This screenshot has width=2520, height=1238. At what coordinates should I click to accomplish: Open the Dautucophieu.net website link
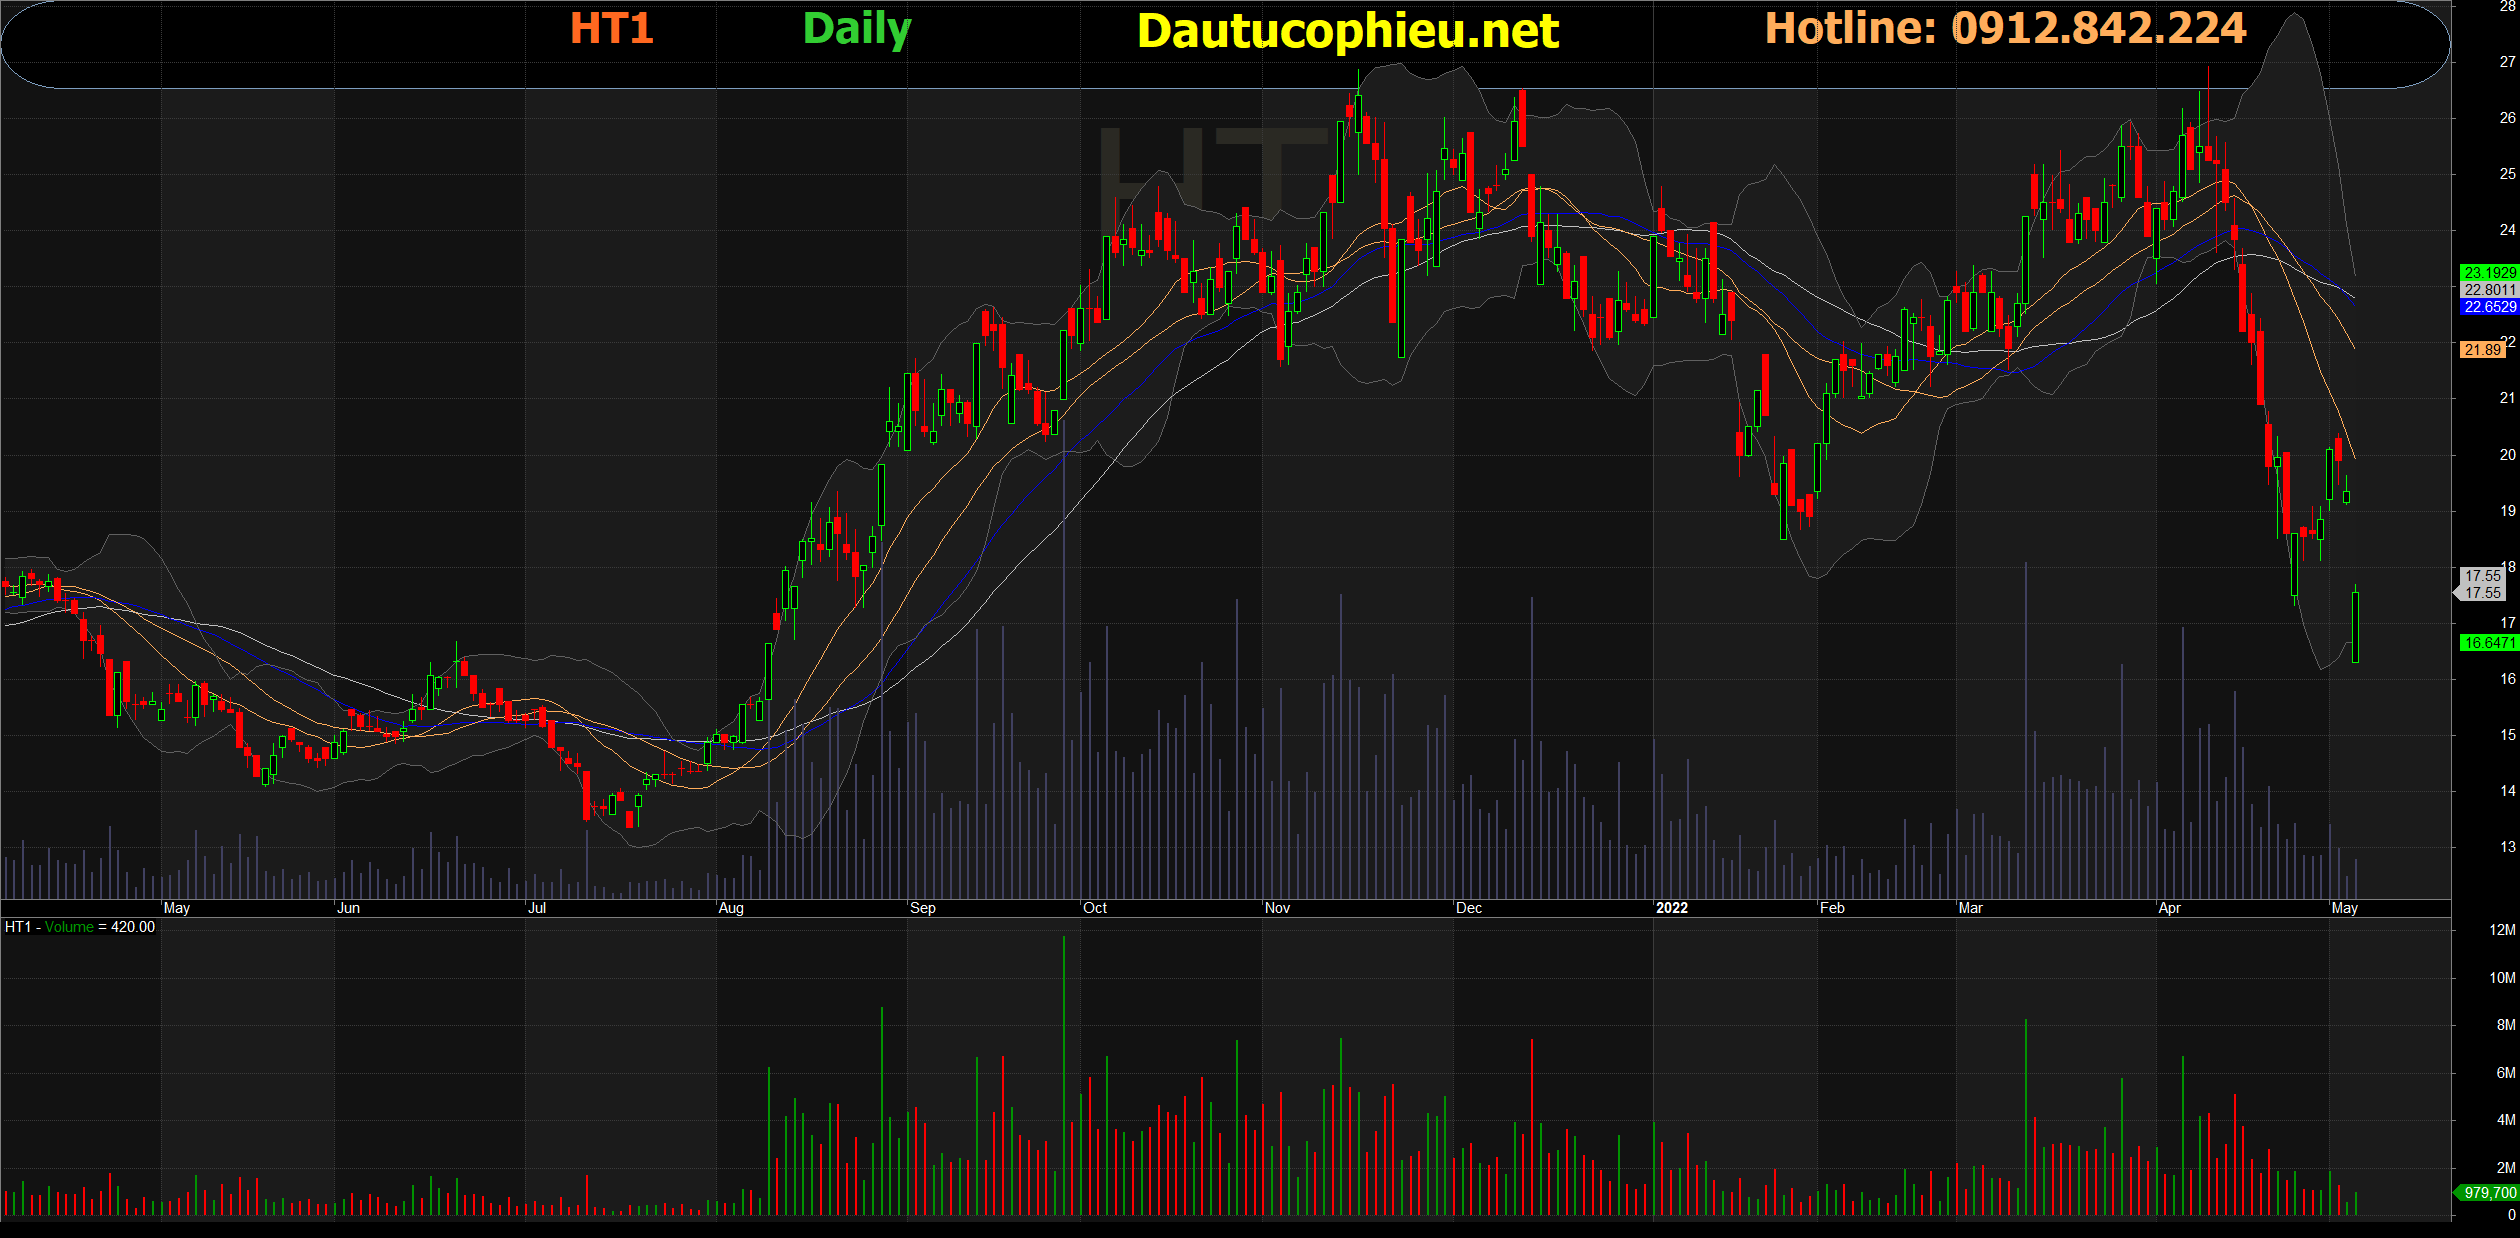[x=1347, y=31]
